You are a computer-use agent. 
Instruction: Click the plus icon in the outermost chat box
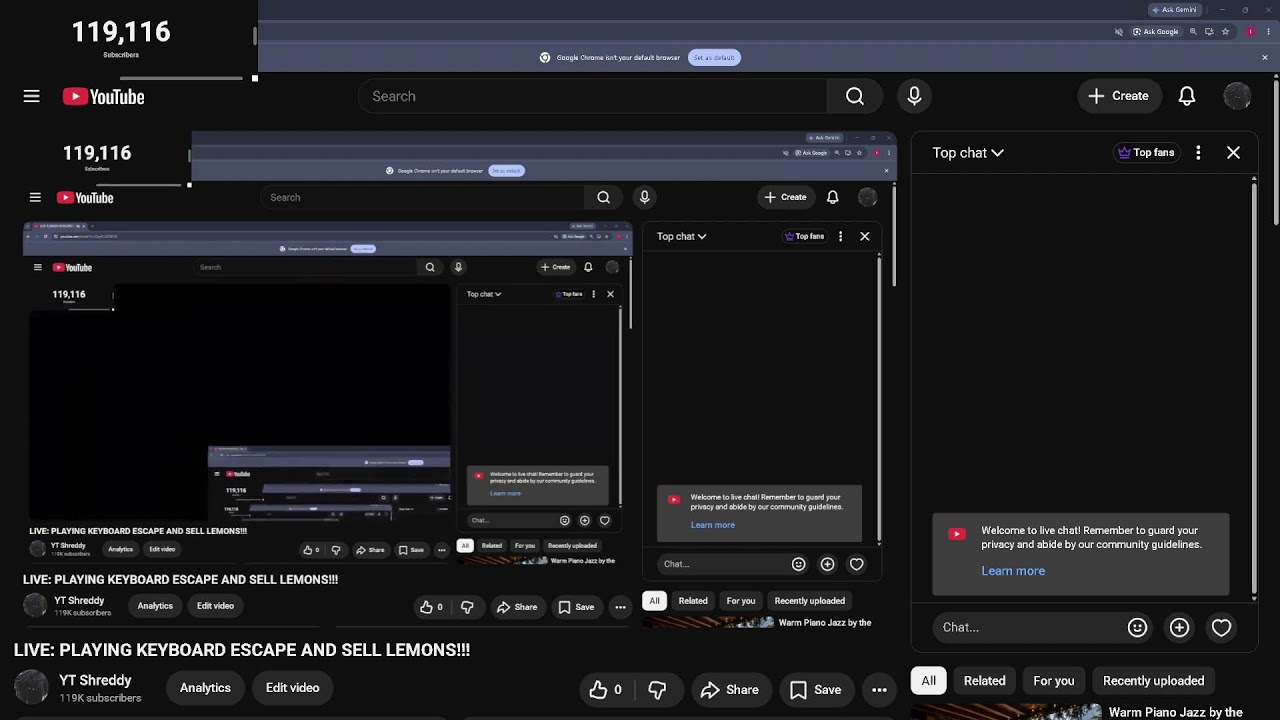coord(1179,627)
